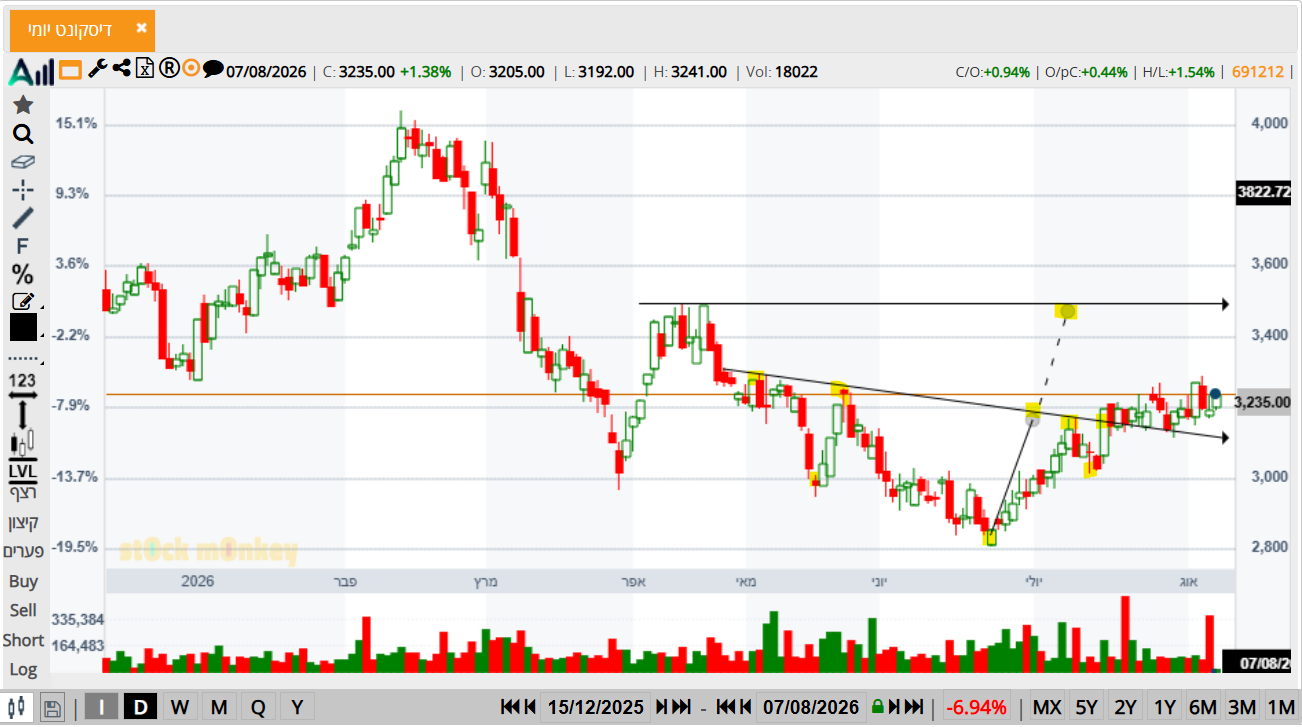The image size is (1302, 727).
Task: Open the black drawing color swatch
Action: click(x=23, y=327)
